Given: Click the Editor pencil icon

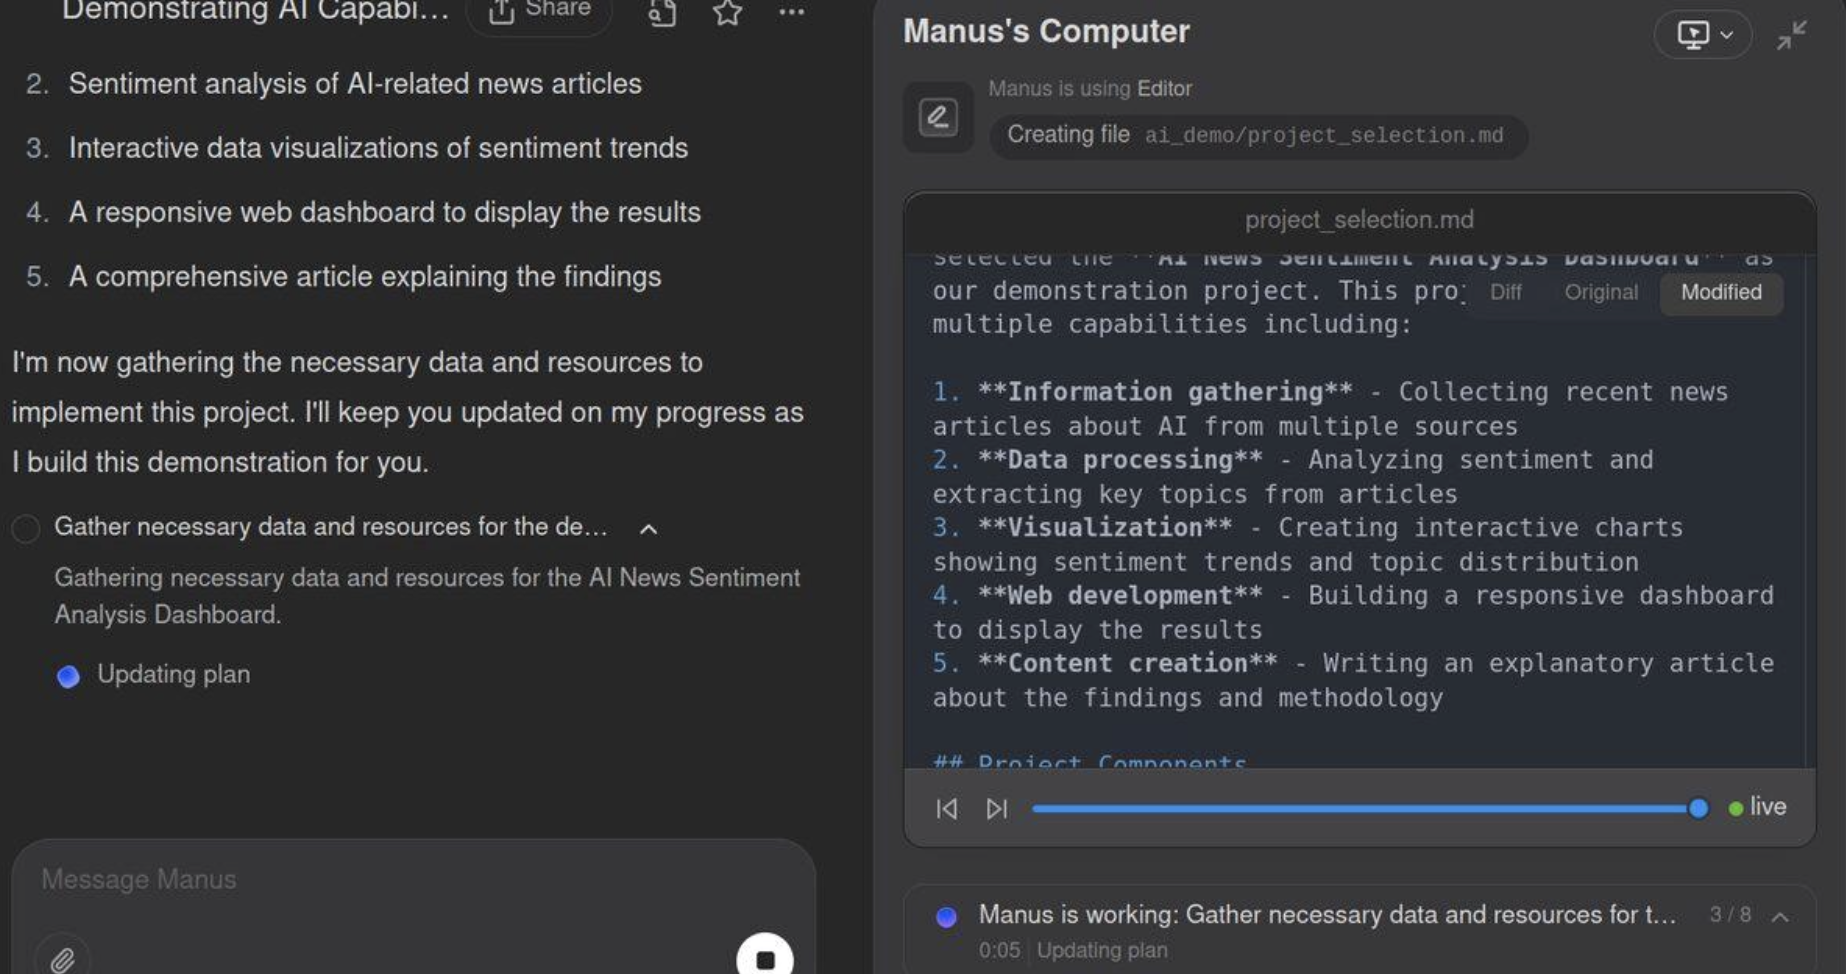Looking at the screenshot, I should 938,117.
